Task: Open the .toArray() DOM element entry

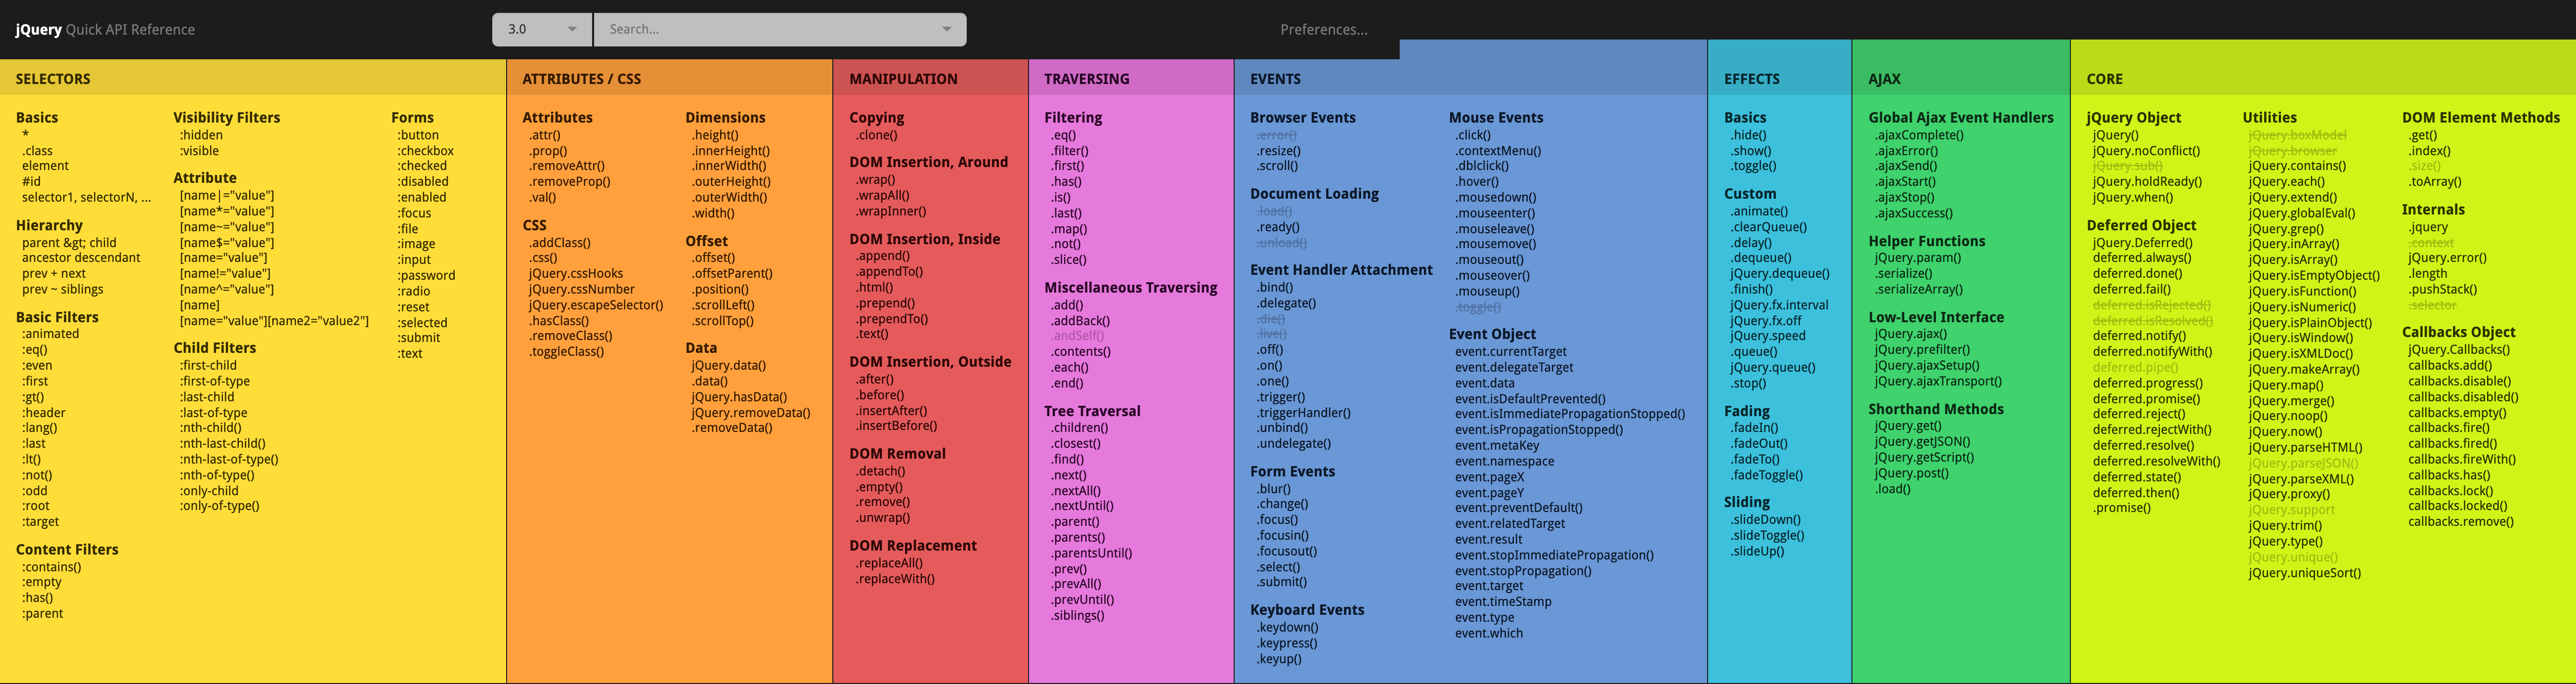Action: [2434, 182]
